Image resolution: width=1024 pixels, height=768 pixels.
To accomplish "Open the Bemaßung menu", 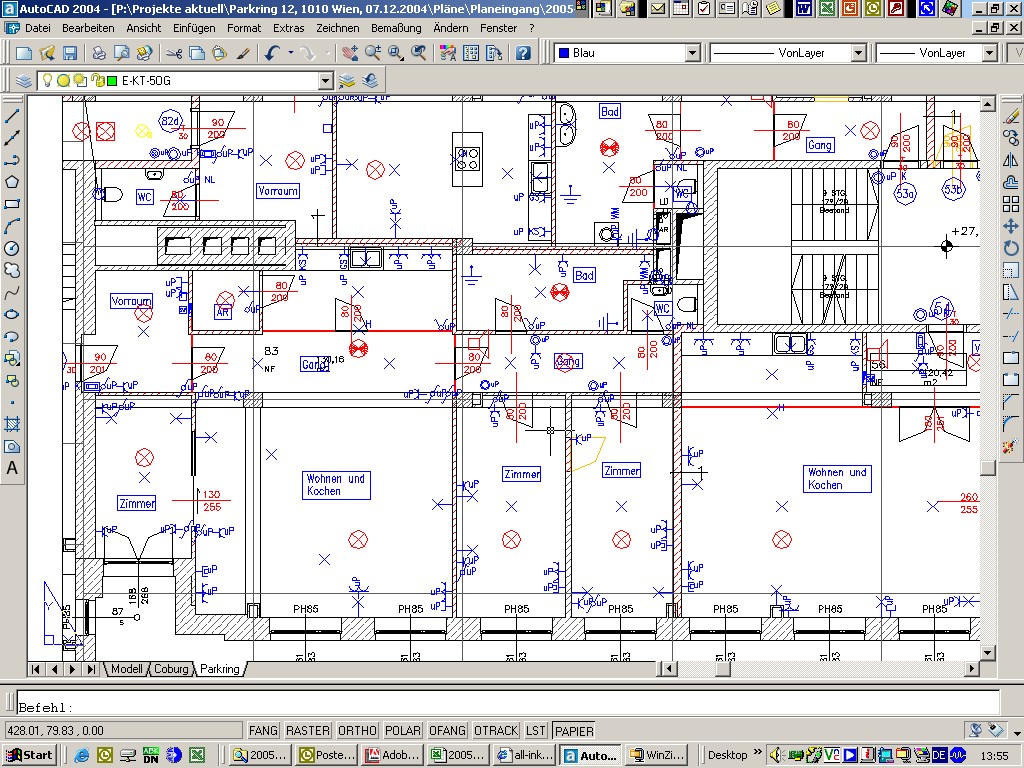I will (396, 28).
